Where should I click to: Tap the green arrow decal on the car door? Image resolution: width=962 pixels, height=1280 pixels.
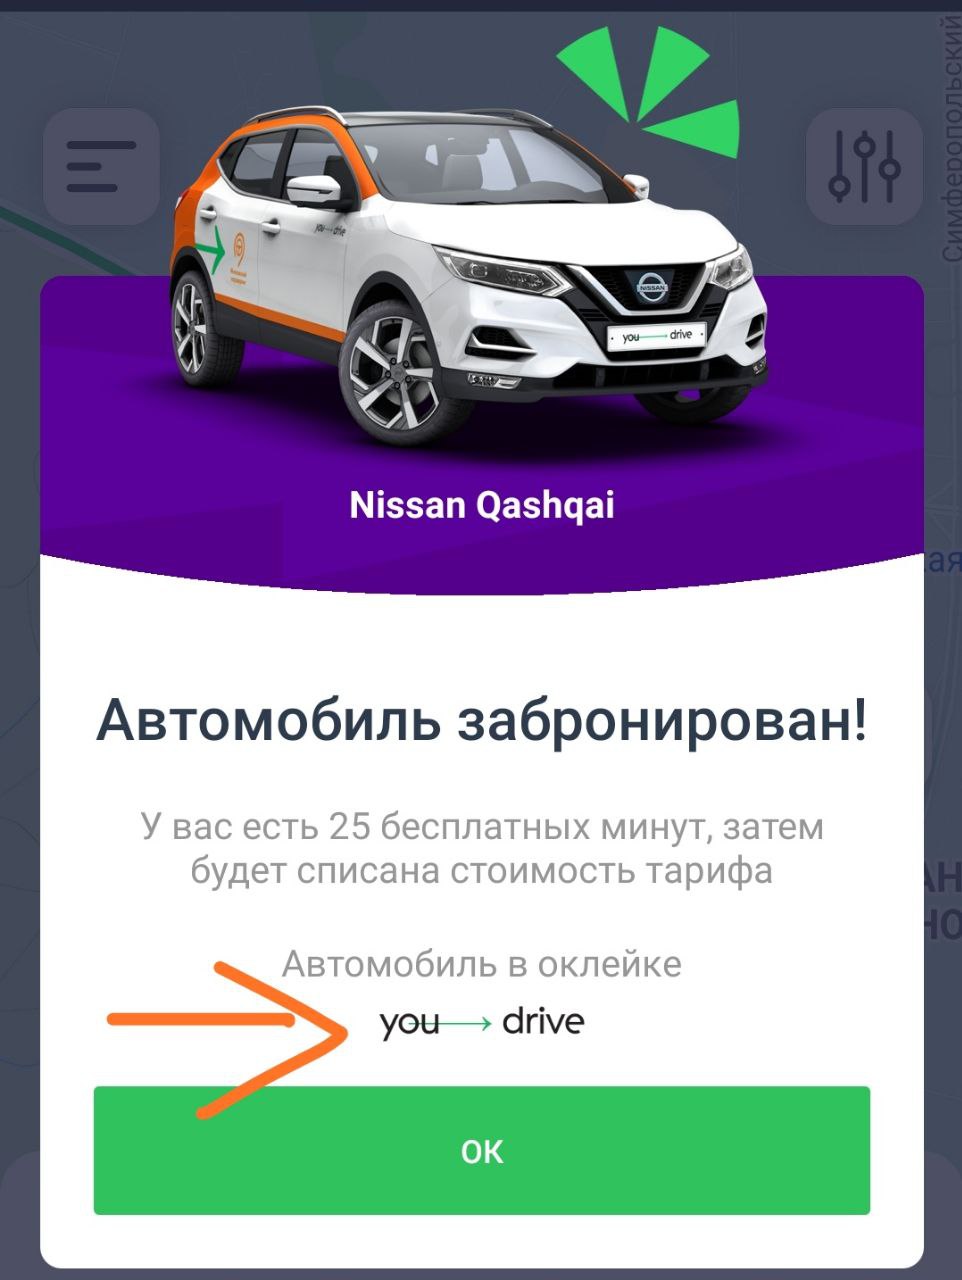(210, 251)
